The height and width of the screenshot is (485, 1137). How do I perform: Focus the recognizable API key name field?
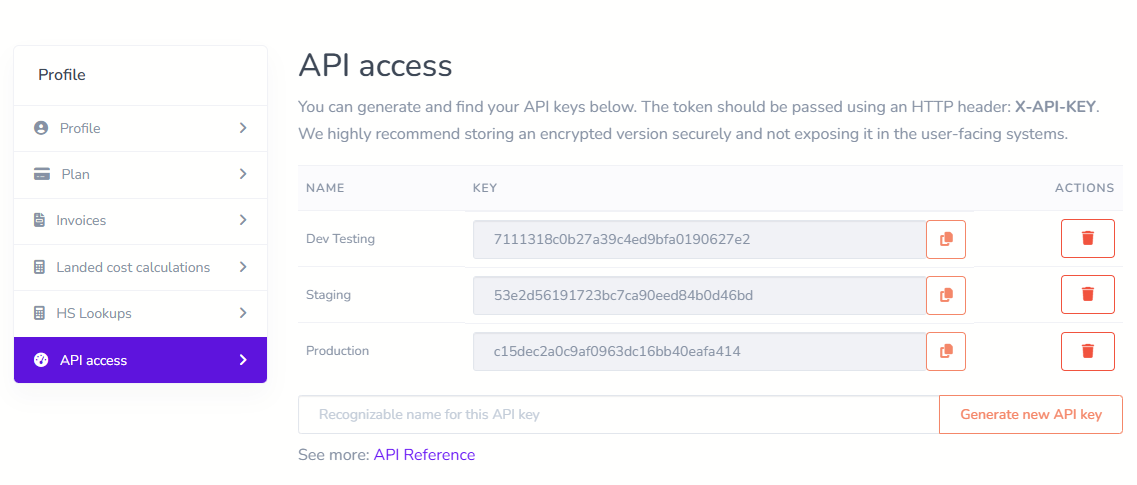click(x=619, y=415)
